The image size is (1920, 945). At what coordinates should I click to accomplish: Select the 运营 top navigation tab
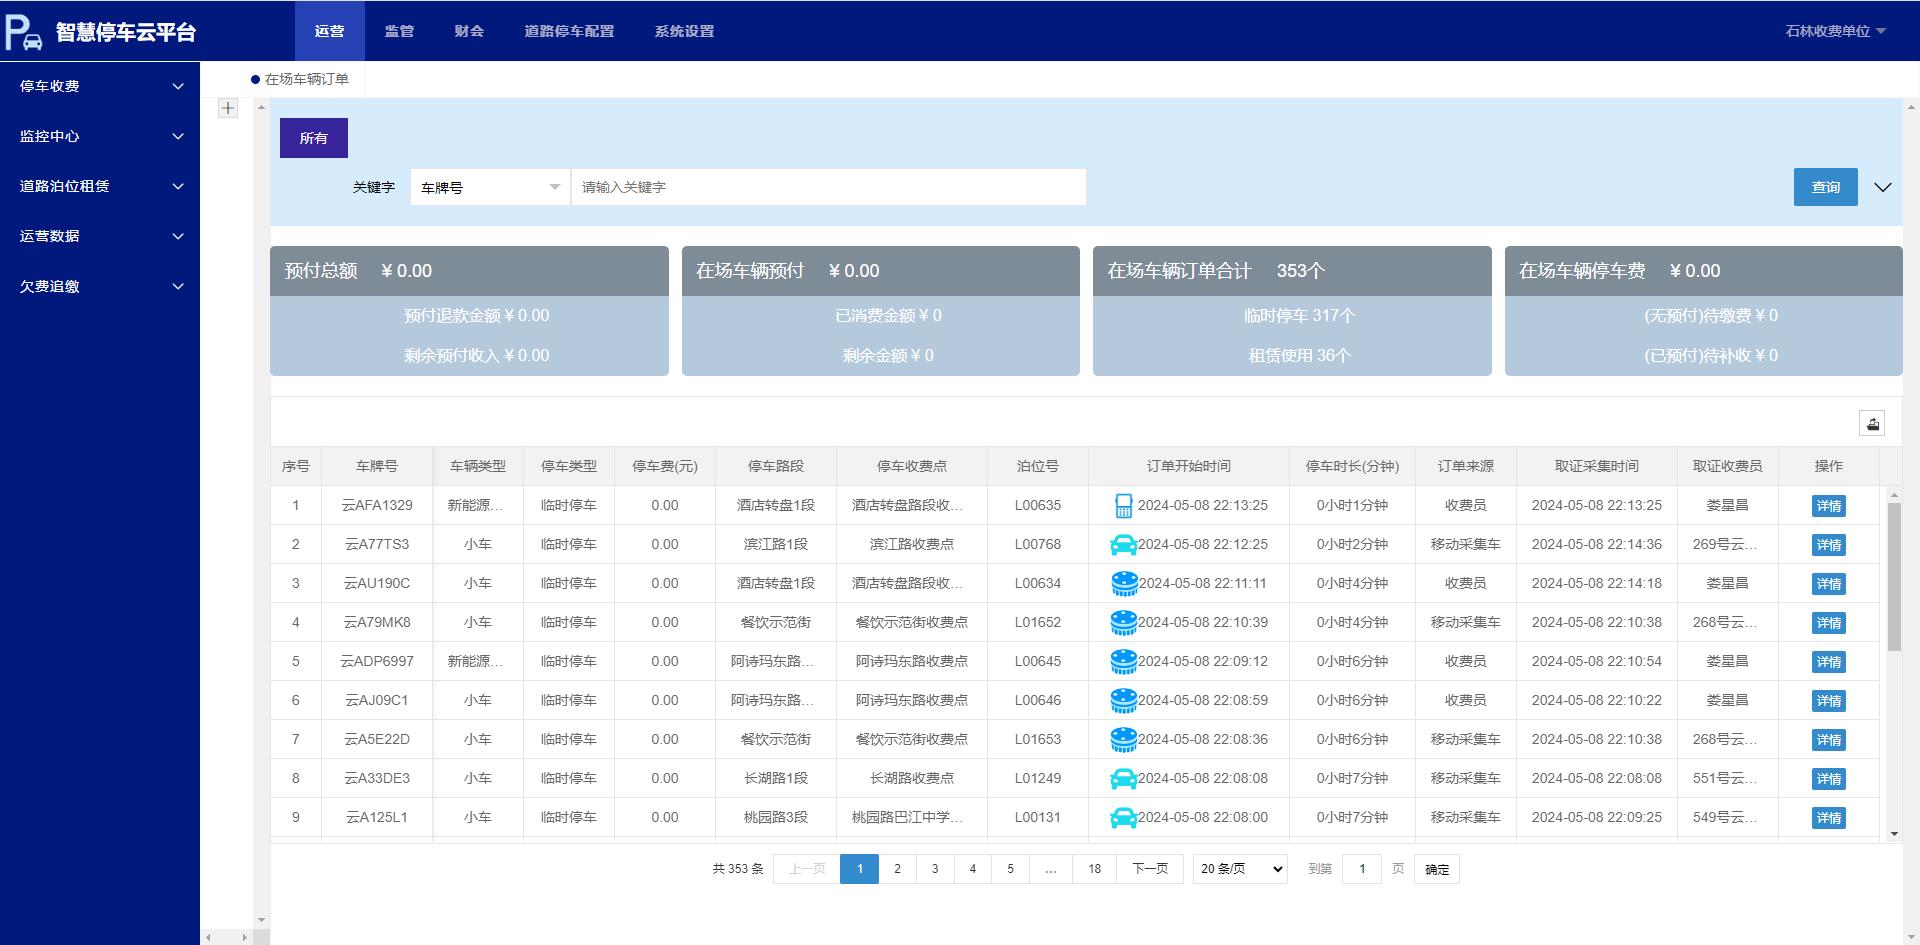pos(329,31)
